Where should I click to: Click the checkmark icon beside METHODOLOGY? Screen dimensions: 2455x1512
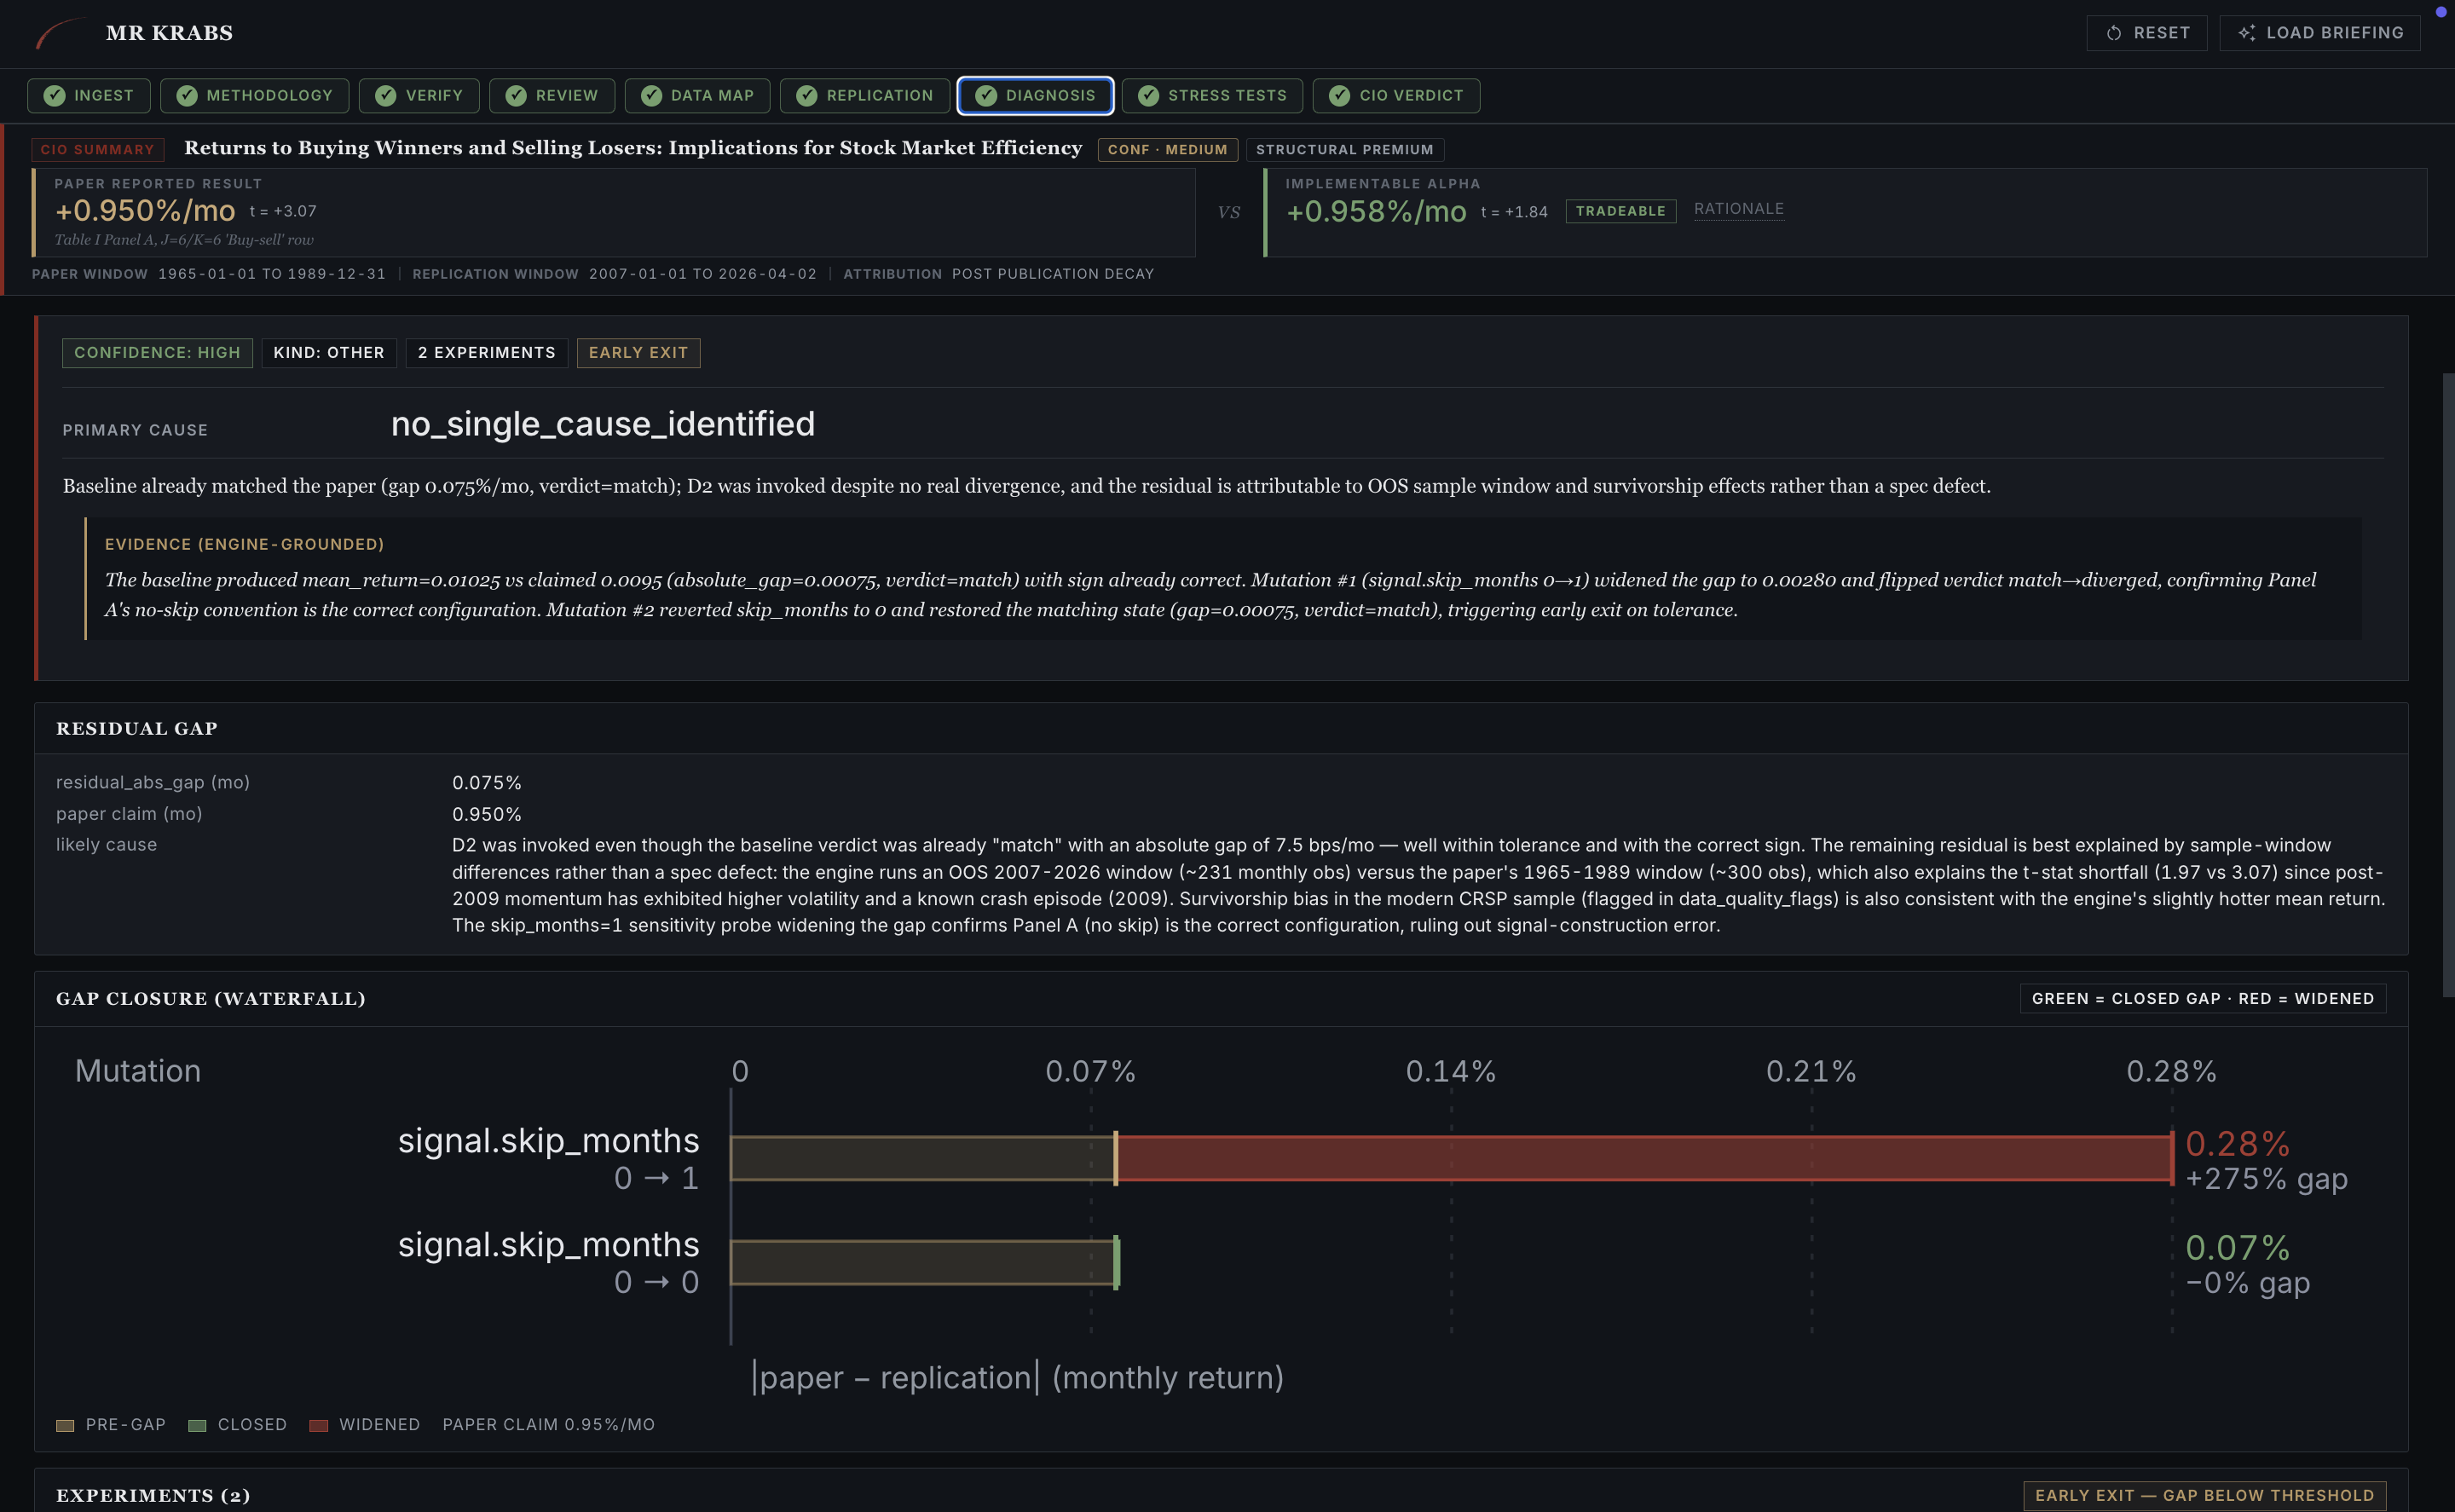click(x=188, y=95)
